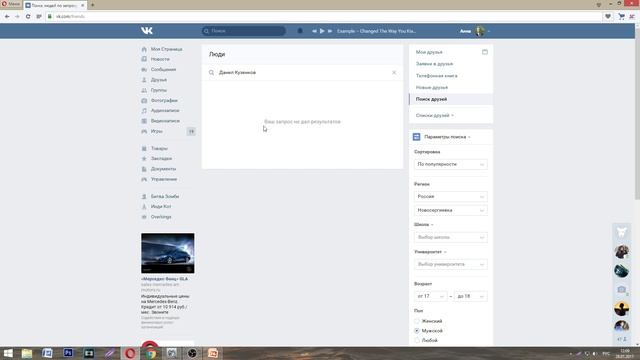Viewport: 640px width, 360px height.
Task: Open the sorting dropdown По популярности
Action: (x=451, y=164)
